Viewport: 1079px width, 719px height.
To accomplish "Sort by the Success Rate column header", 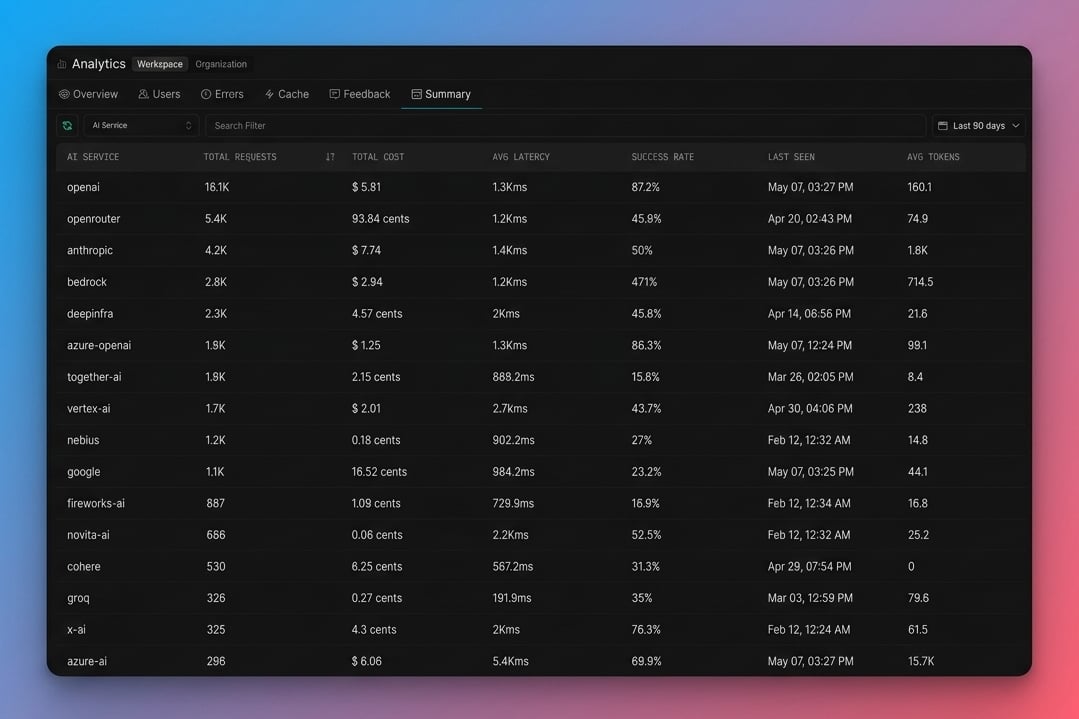I will pos(663,157).
